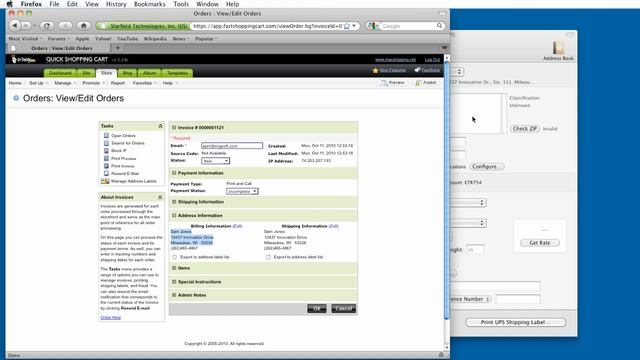Click Print UPS Shipping Label button
The height and width of the screenshot is (360, 640).
516,322
